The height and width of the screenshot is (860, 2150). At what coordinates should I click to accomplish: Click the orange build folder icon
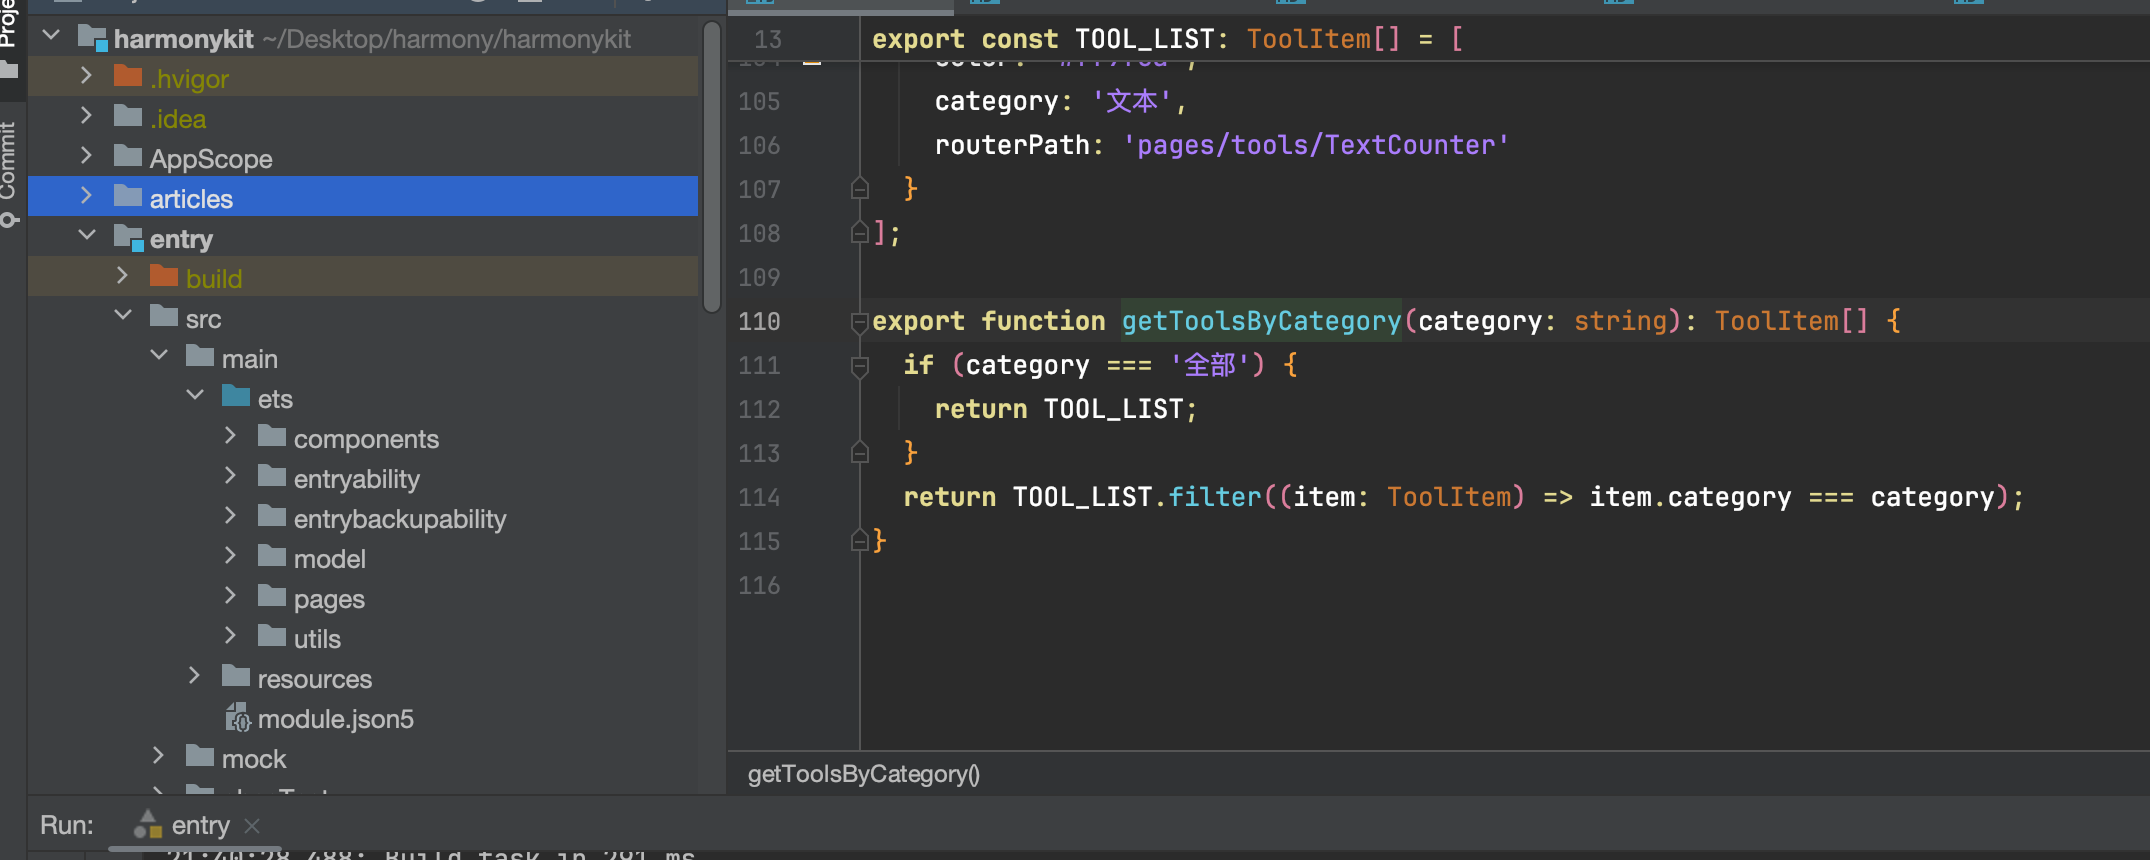click(x=164, y=276)
